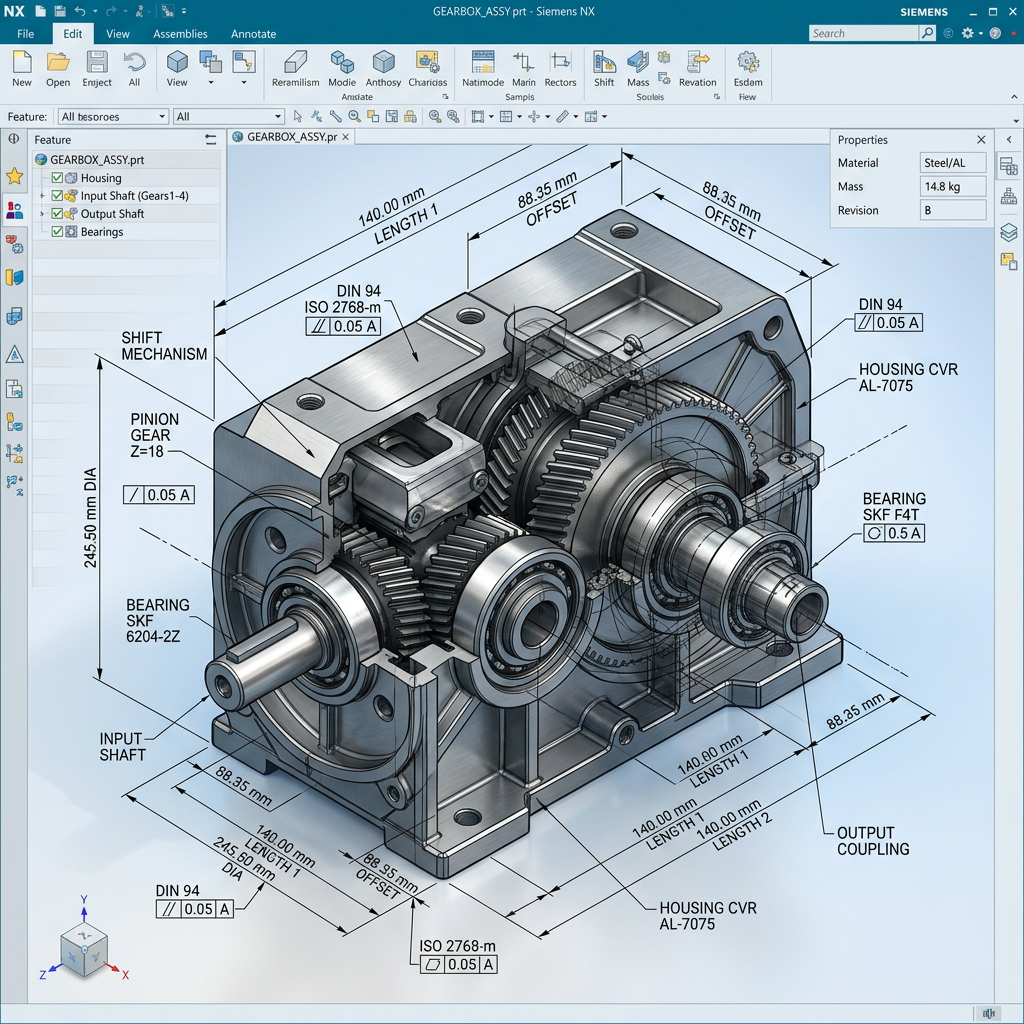Select the GEARBOX_ASSY.prt root tree item
Viewport: 1024px width, 1024px height.
(x=126, y=159)
